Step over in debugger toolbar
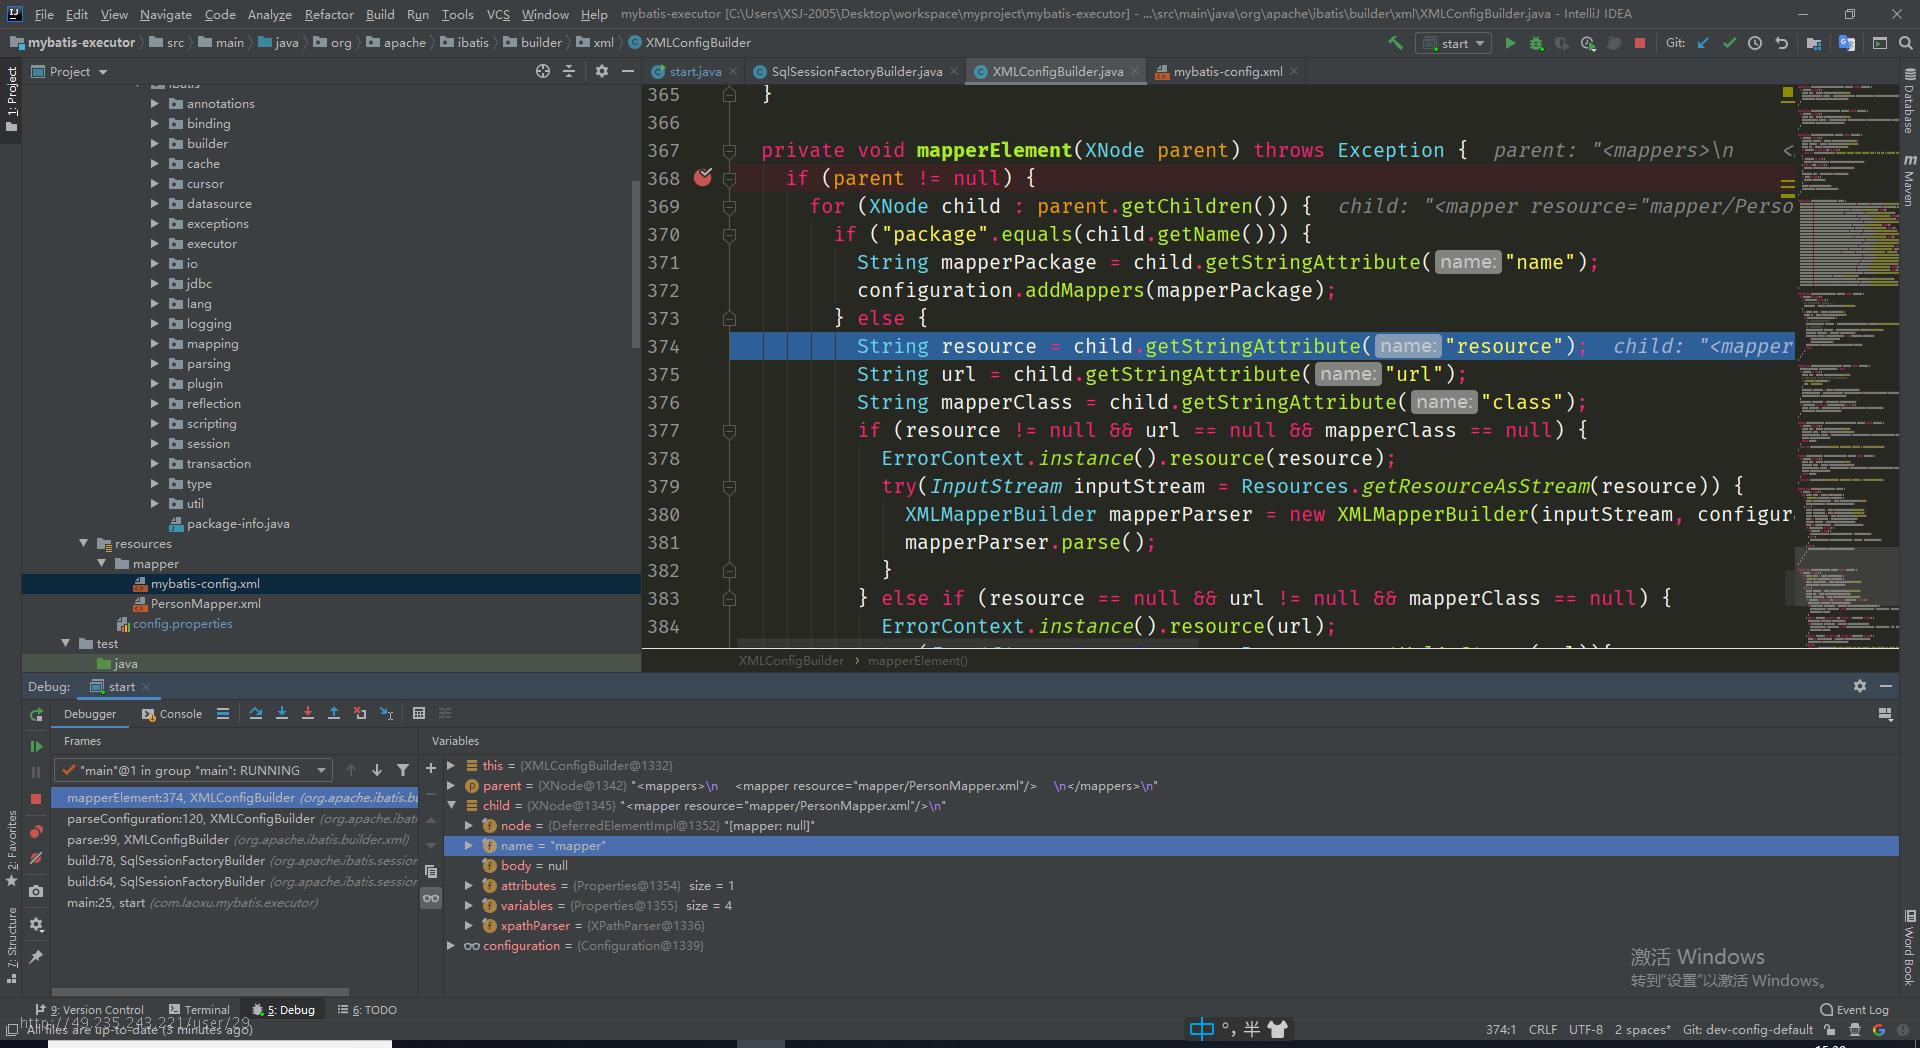The image size is (1920, 1048). pyautogui.click(x=256, y=713)
